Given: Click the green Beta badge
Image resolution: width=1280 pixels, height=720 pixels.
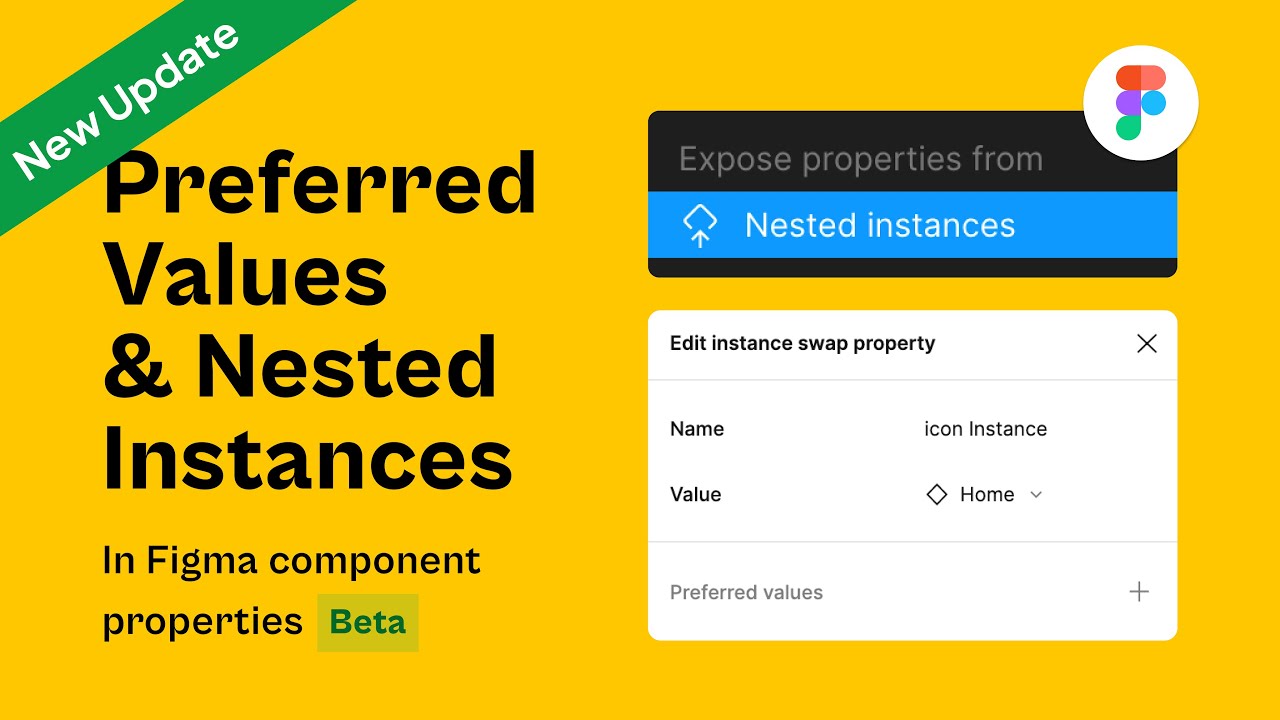Looking at the screenshot, I should click(367, 622).
